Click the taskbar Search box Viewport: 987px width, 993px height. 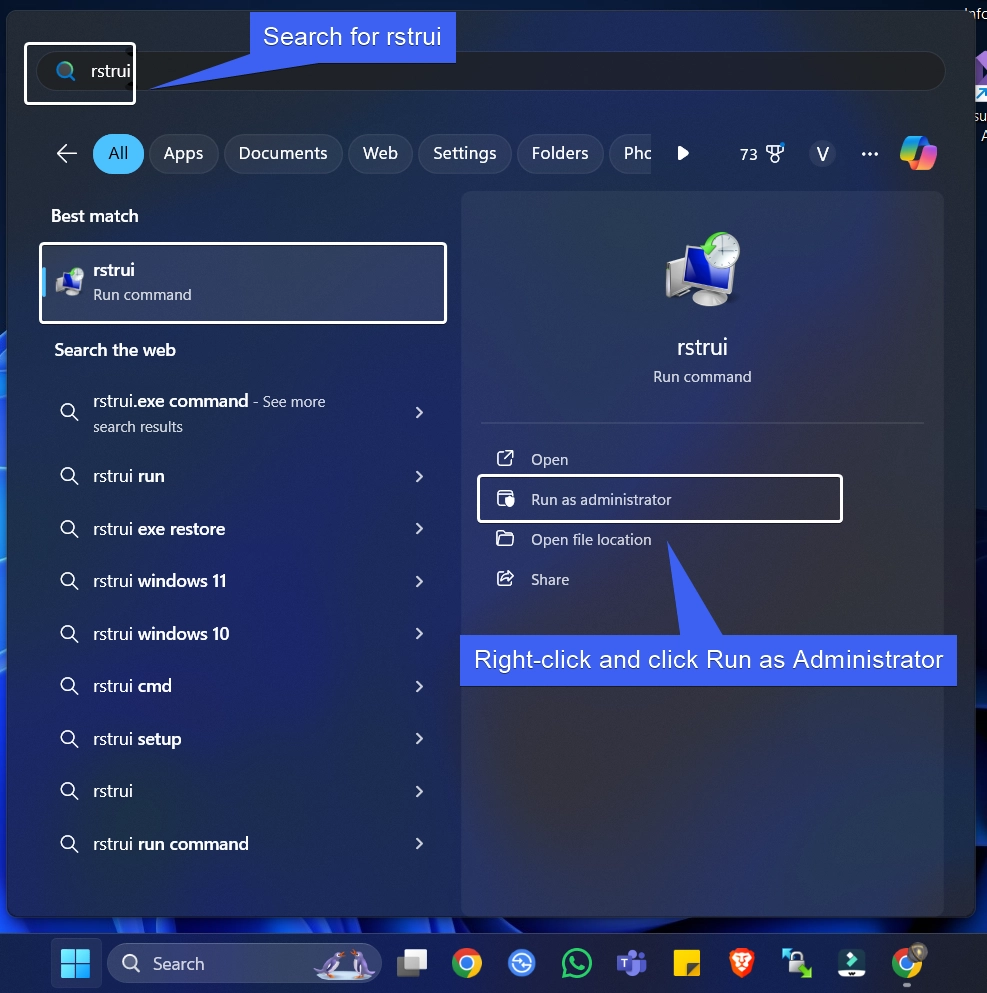(244, 963)
